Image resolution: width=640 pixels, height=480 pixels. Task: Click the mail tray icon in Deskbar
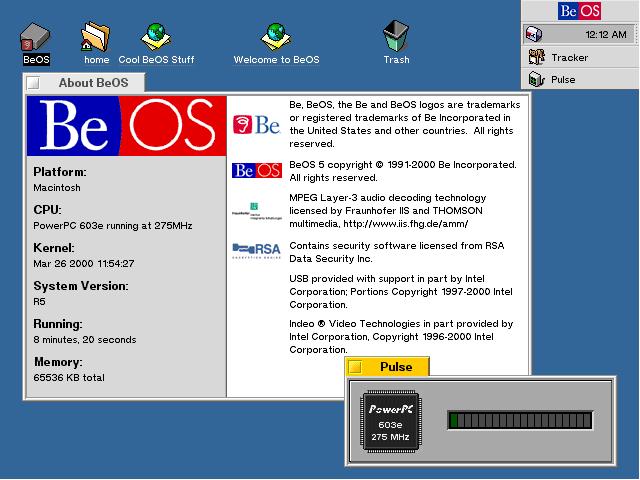(x=533, y=34)
